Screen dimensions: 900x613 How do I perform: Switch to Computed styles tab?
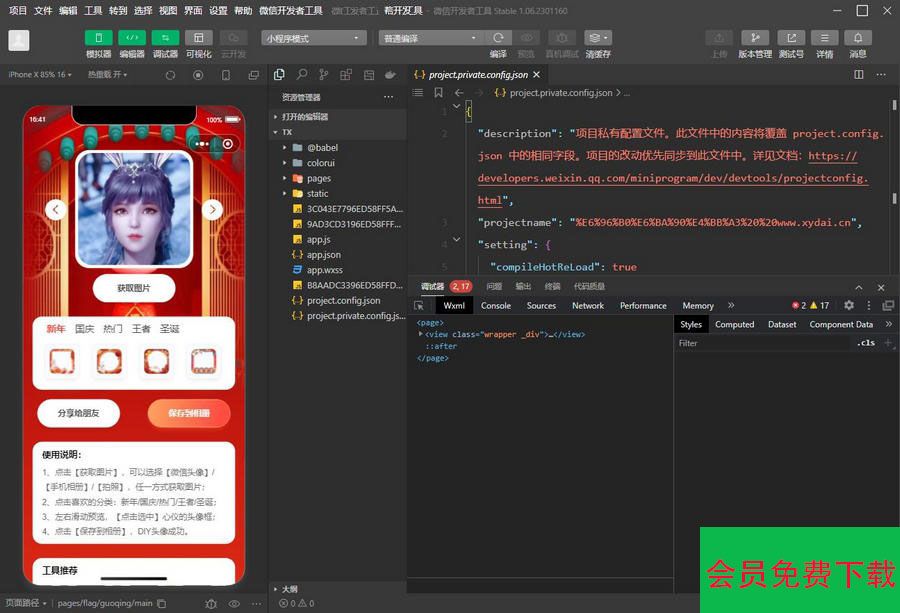pyautogui.click(x=734, y=324)
